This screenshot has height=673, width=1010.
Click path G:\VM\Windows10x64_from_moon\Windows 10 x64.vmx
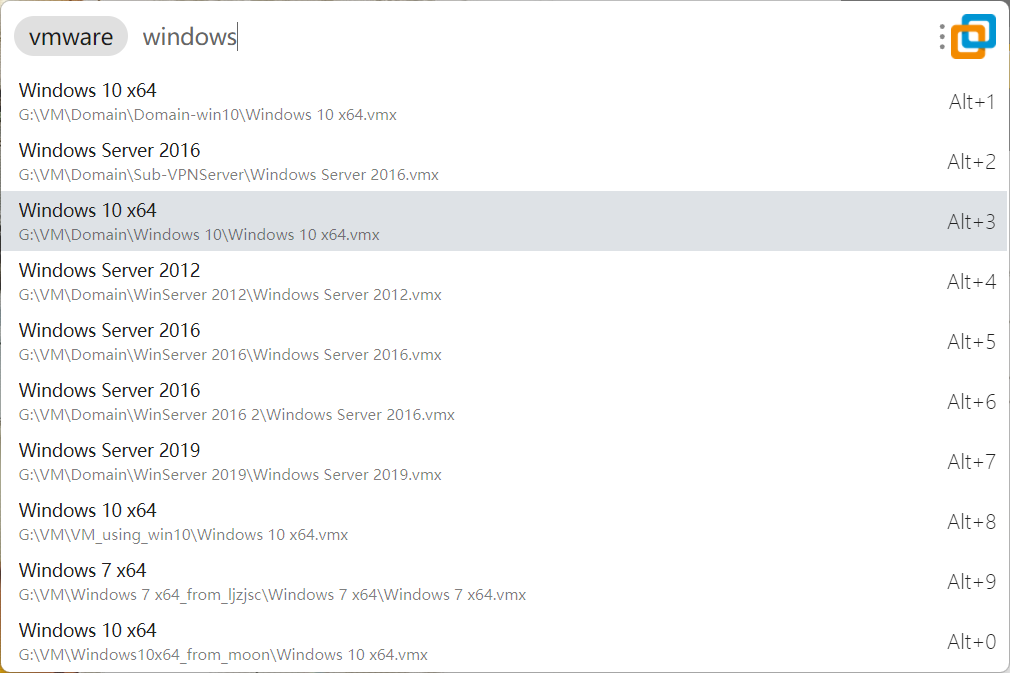click(223, 654)
